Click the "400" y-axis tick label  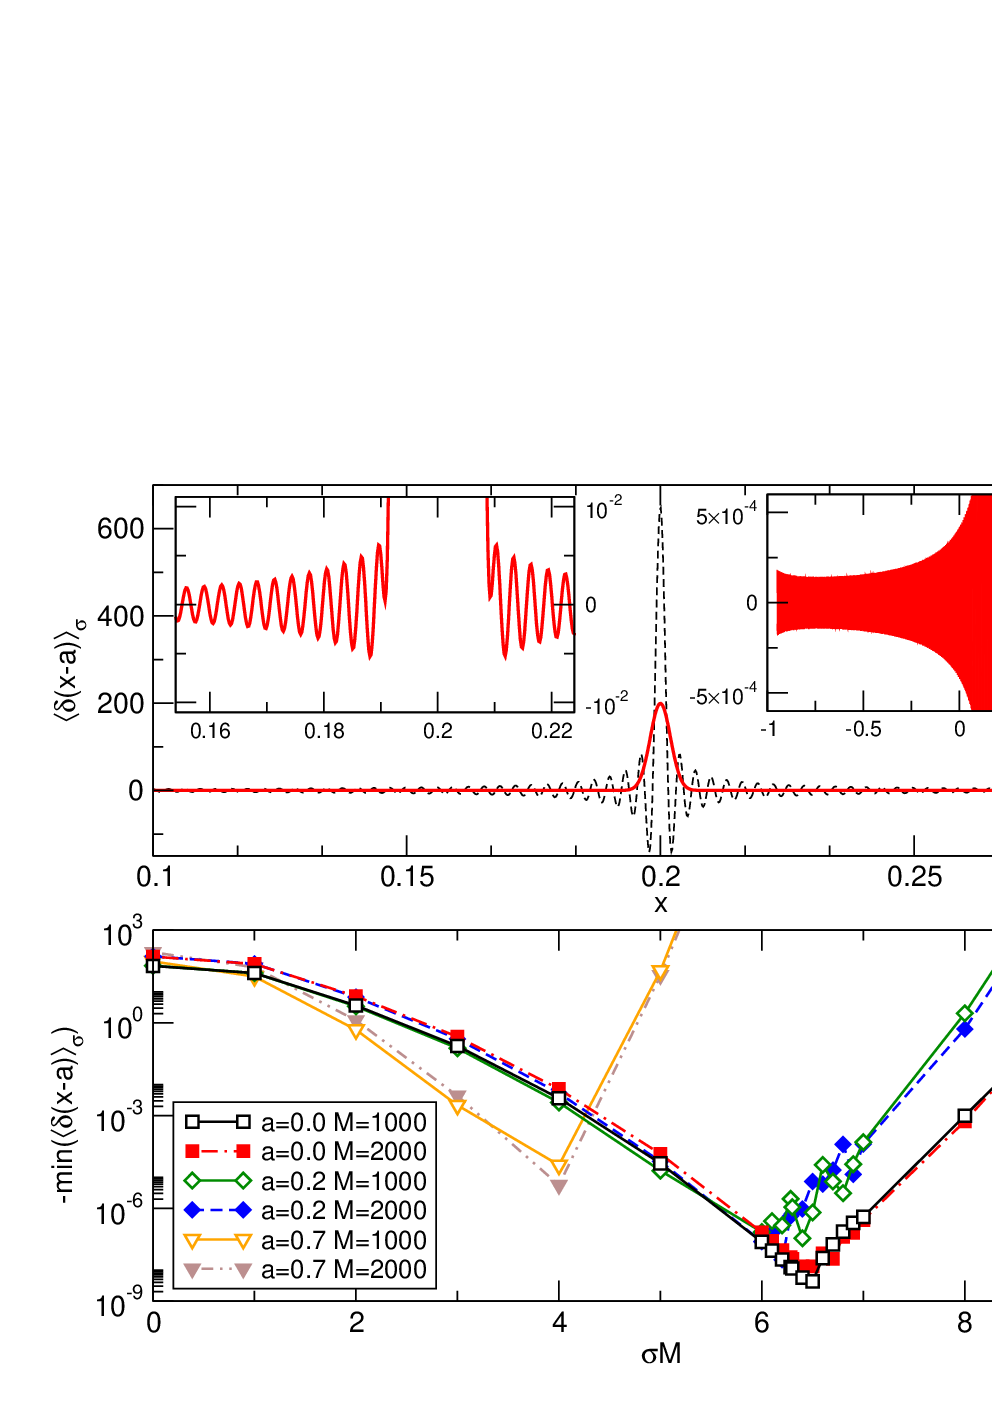[121, 616]
